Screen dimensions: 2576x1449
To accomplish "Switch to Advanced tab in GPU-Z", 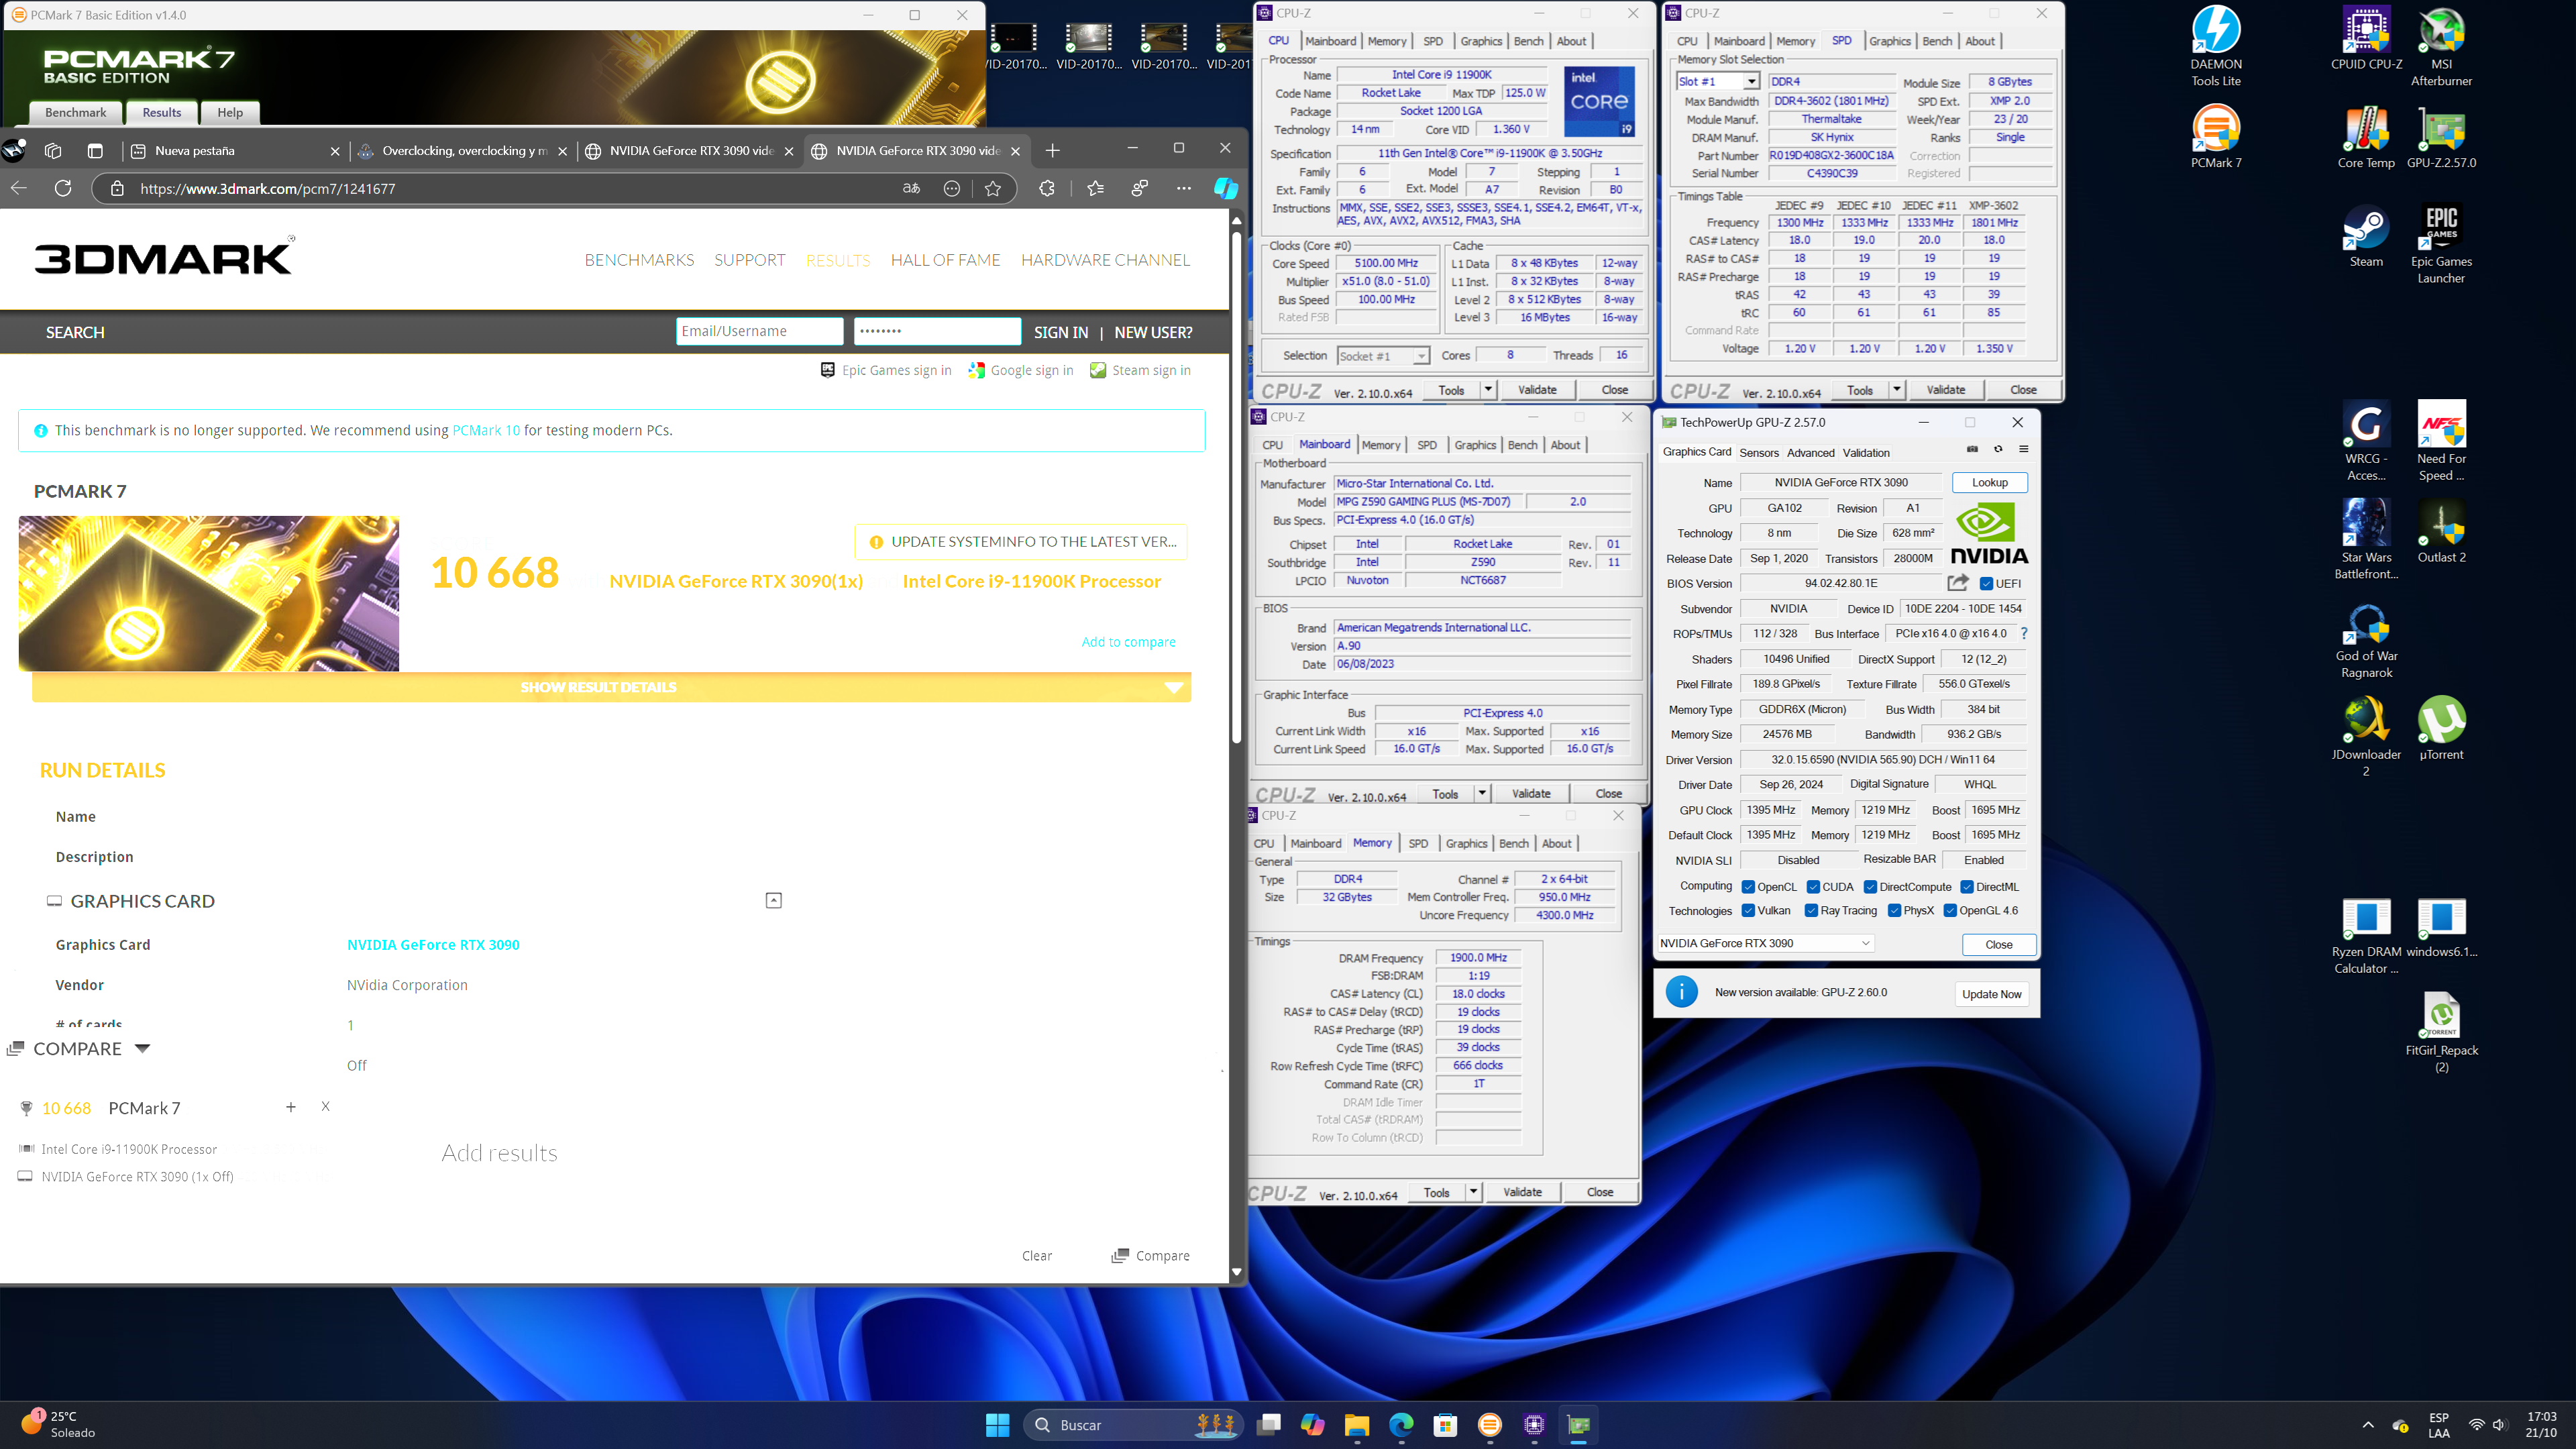I will click(1811, 452).
